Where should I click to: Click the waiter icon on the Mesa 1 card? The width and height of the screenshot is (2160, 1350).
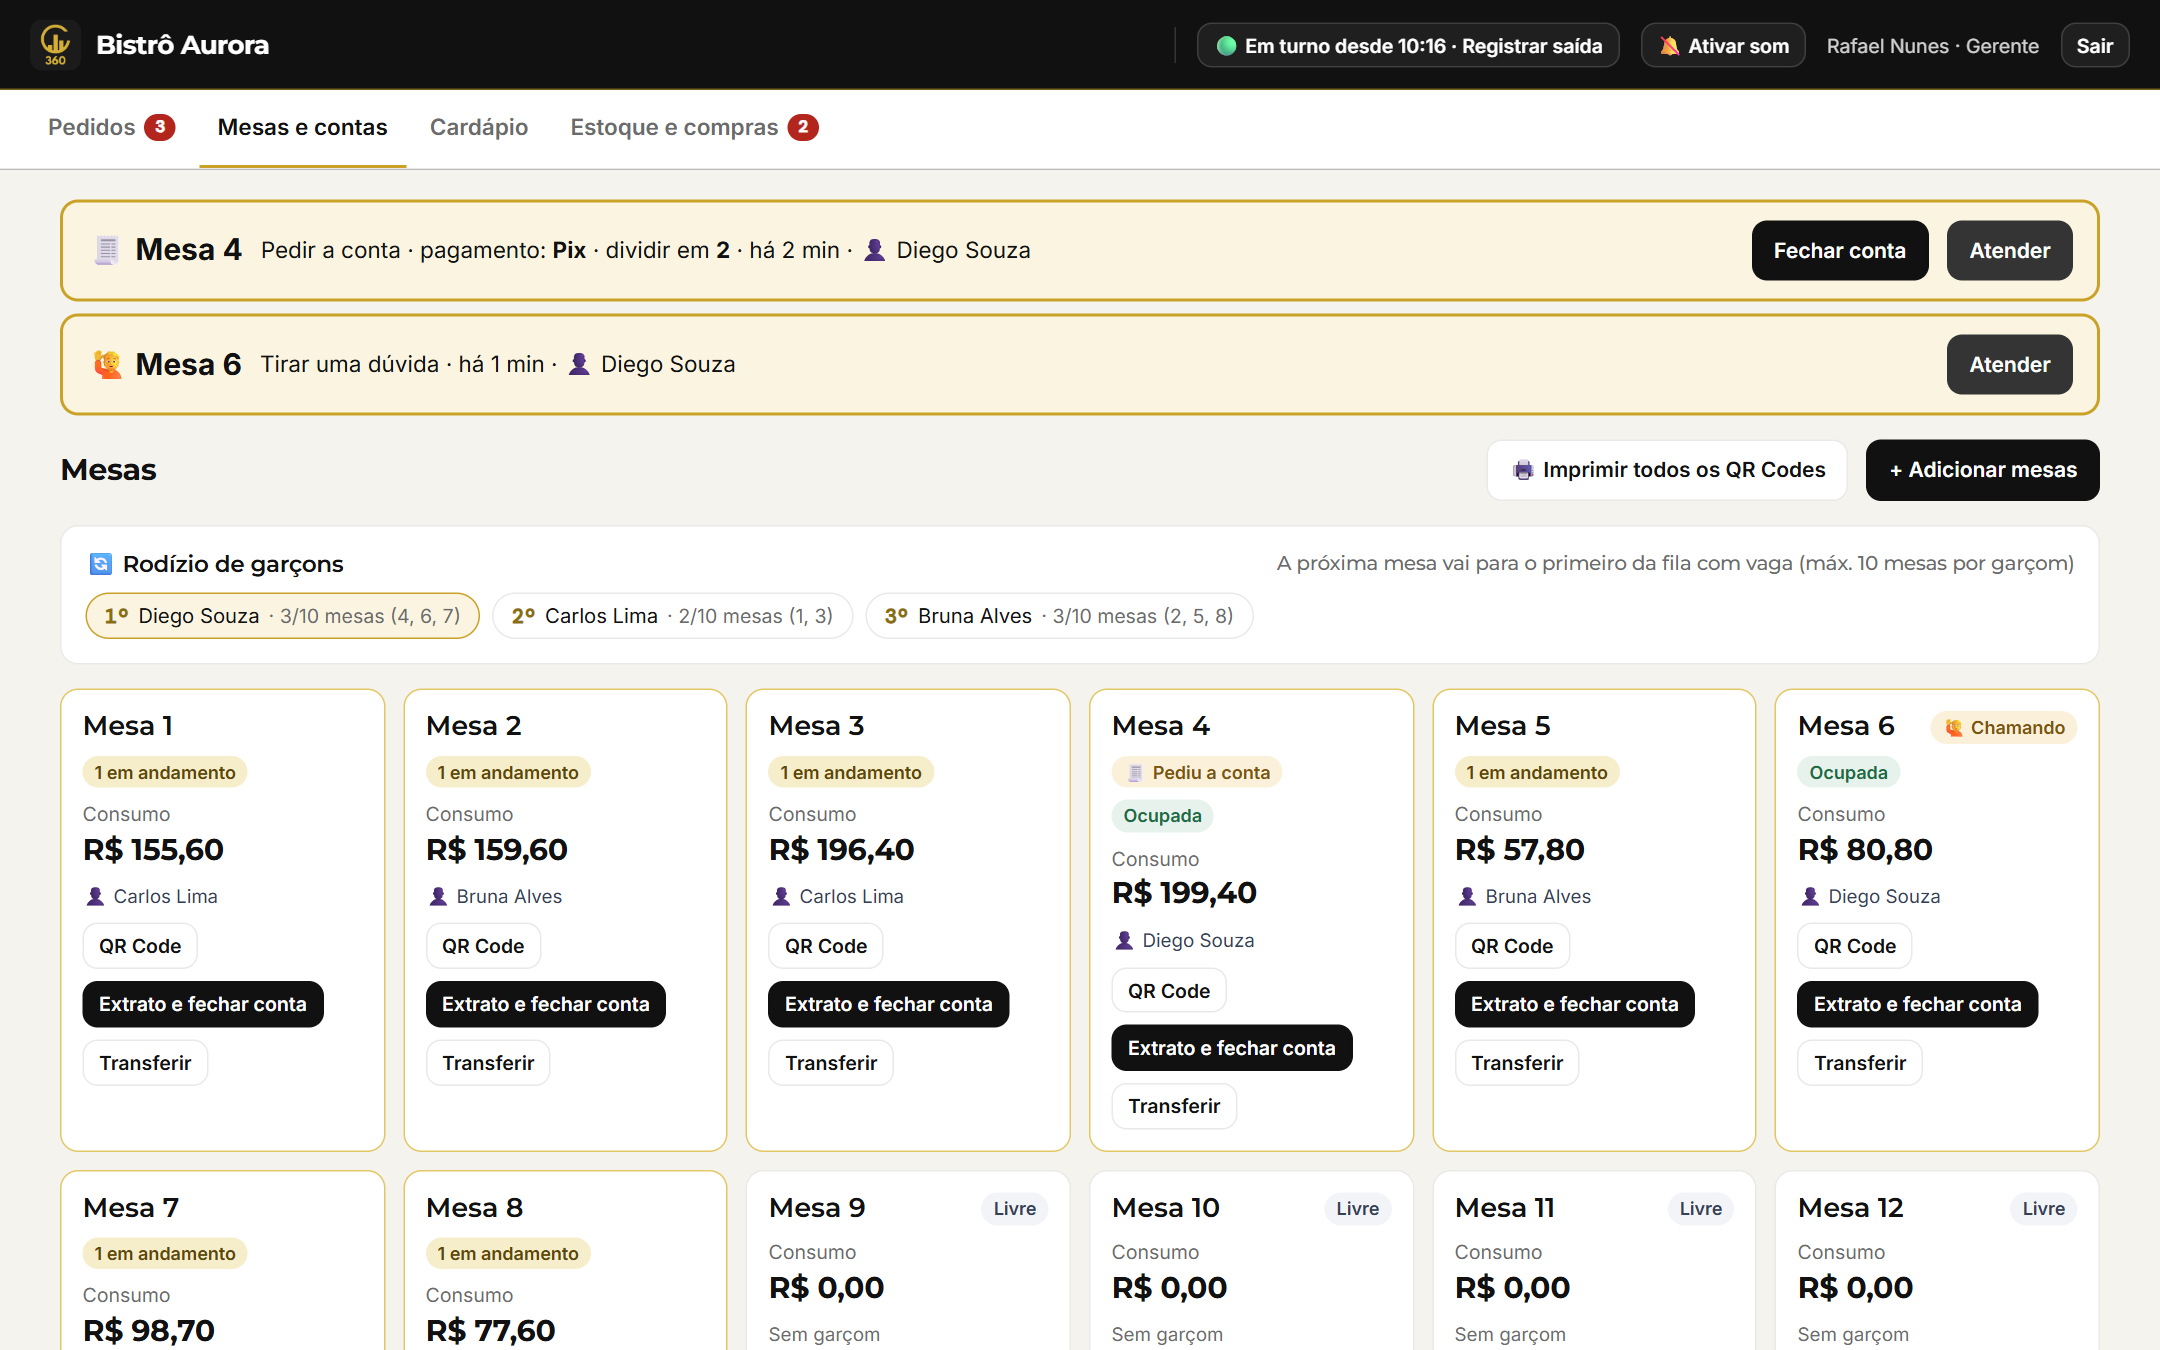coord(95,897)
